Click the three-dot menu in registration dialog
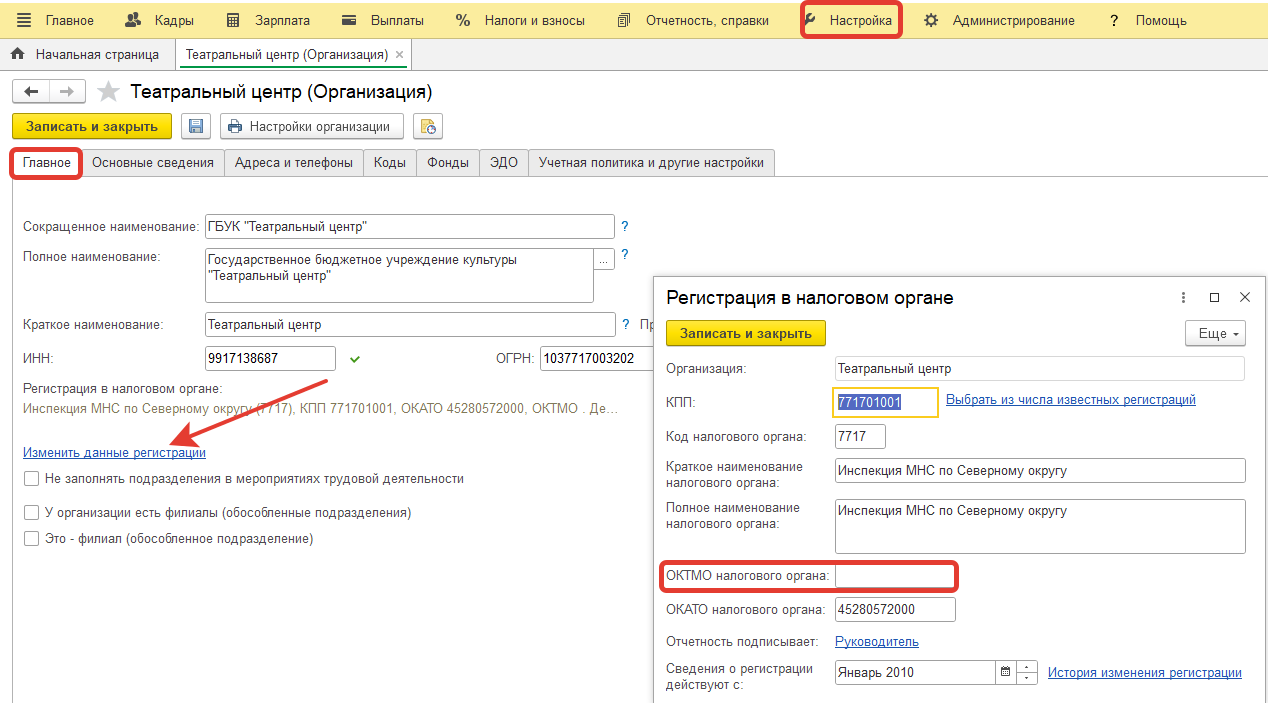1268x703 pixels. (x=1183, y=298)
